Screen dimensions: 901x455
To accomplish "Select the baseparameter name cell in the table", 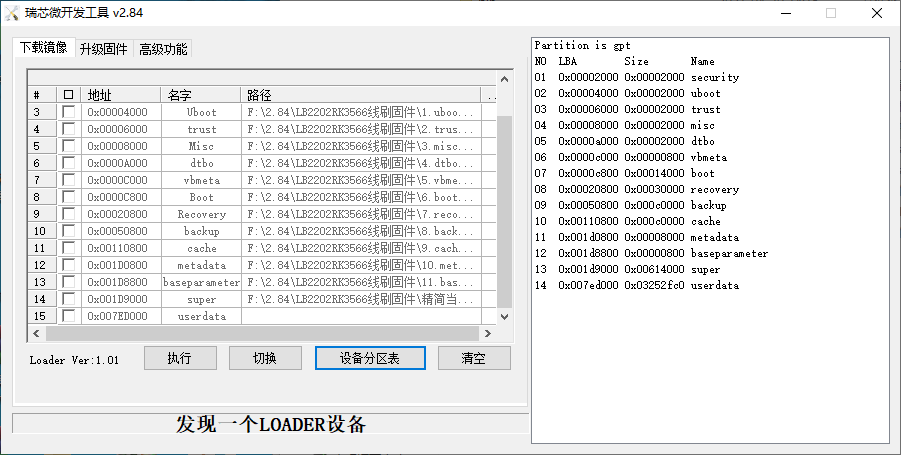I will (201, 282).
